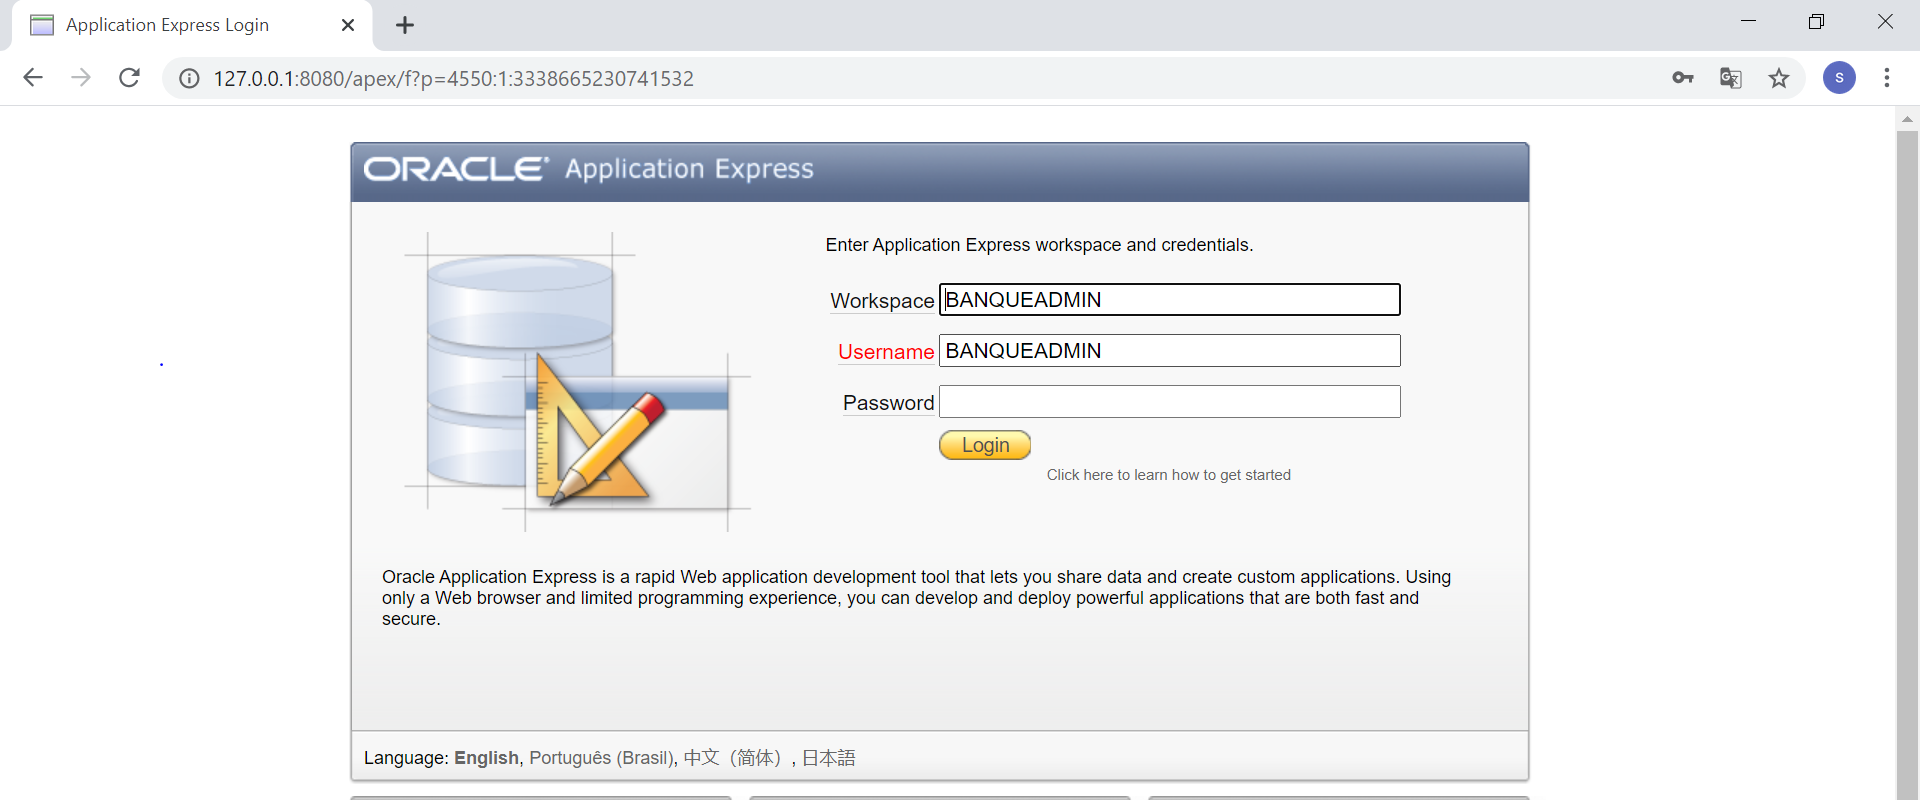Reload the Application Express page
This screenshot has width=1920, height=800.
pyautogui.click(x=129, y=78)
